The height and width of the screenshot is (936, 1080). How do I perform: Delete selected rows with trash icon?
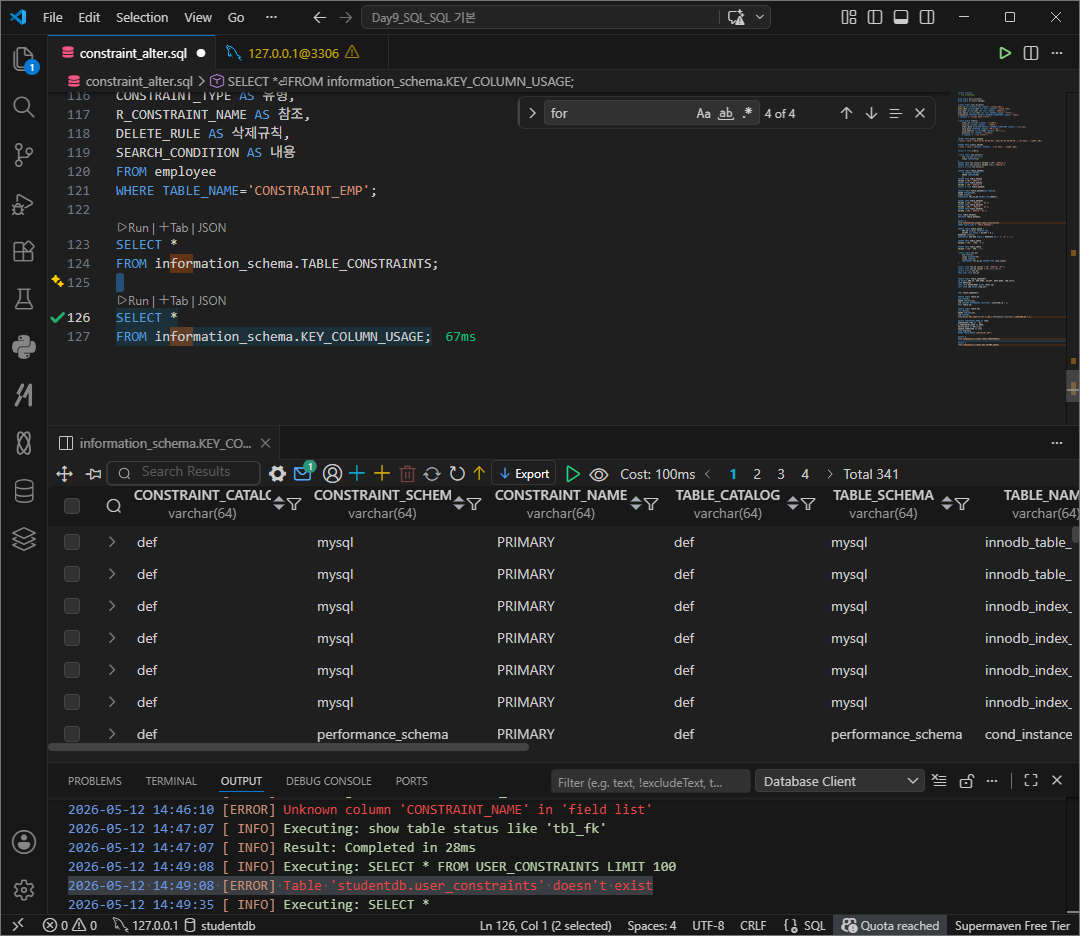click(x=407, y=473)
